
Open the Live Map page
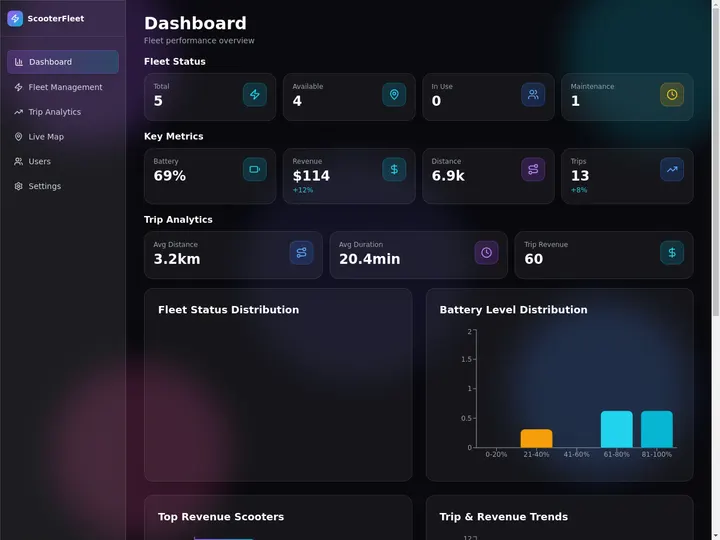pos(63,137)
